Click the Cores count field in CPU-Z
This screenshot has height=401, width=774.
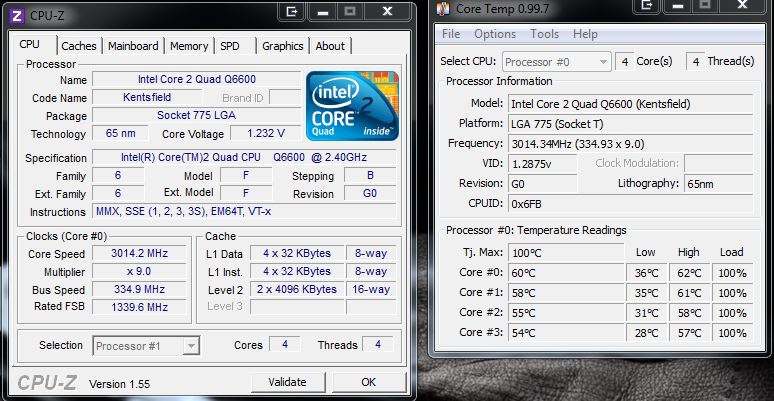(285, 344)
